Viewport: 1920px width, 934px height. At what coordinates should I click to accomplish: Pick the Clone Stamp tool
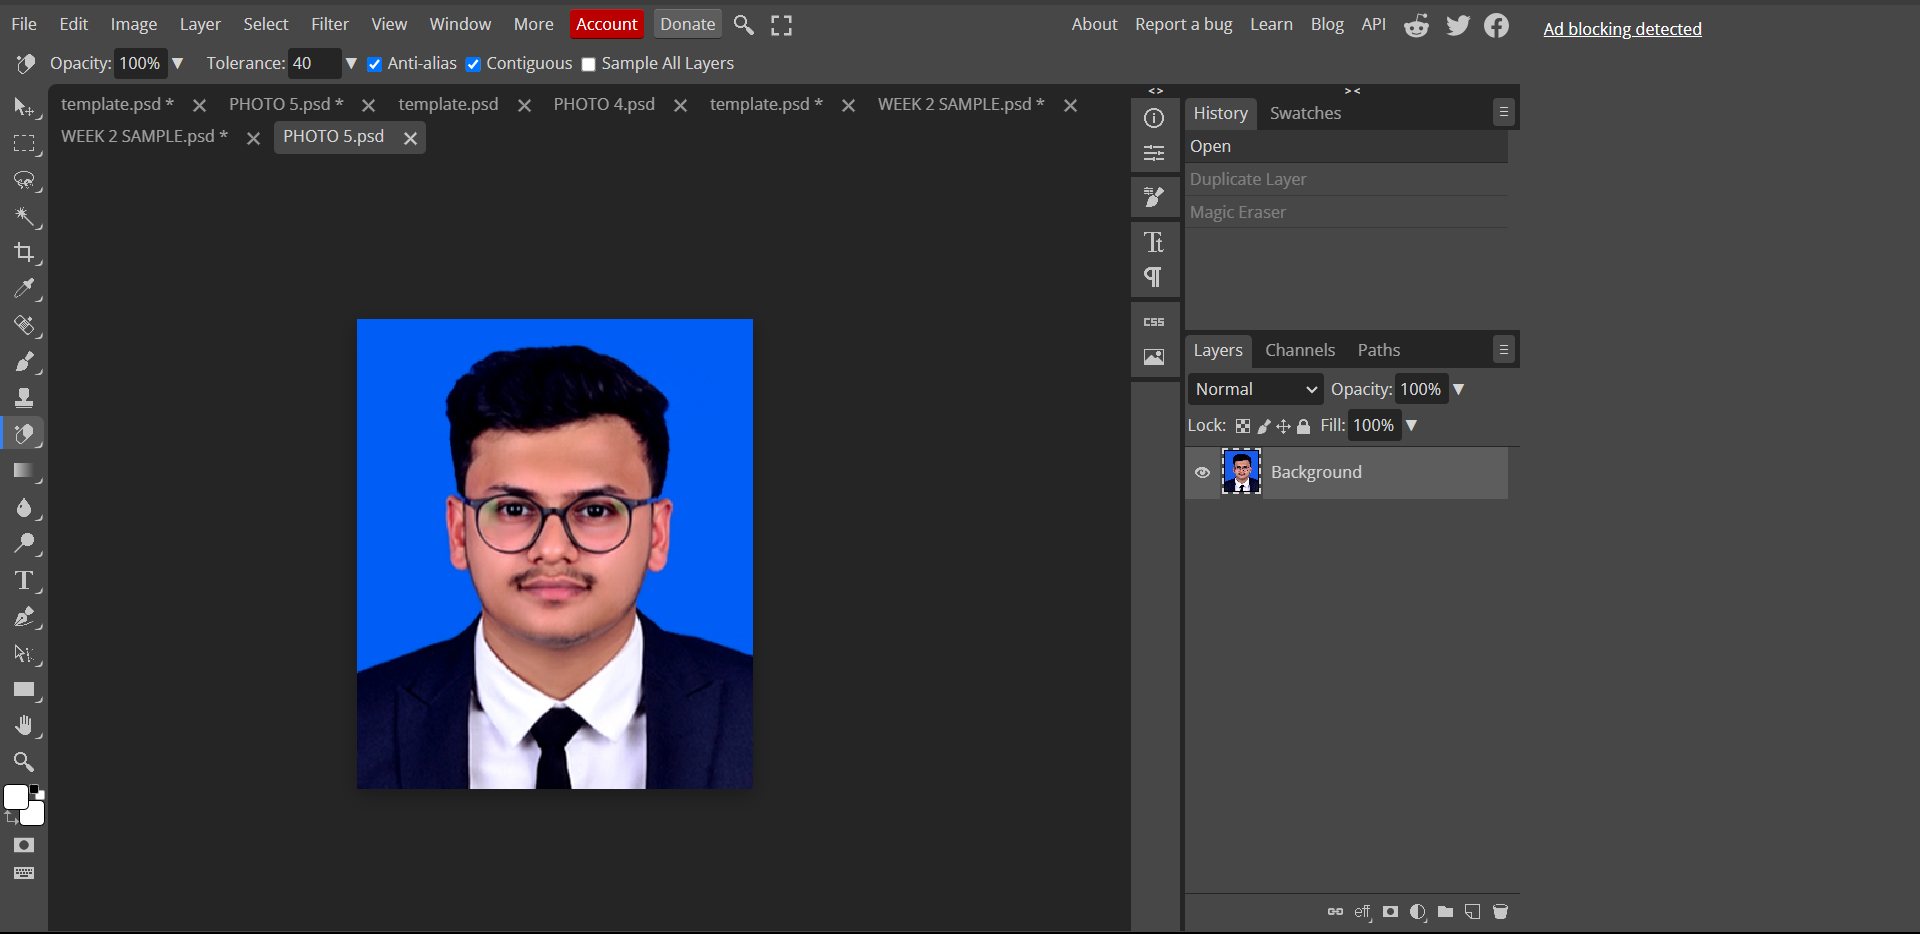(24, 398)
